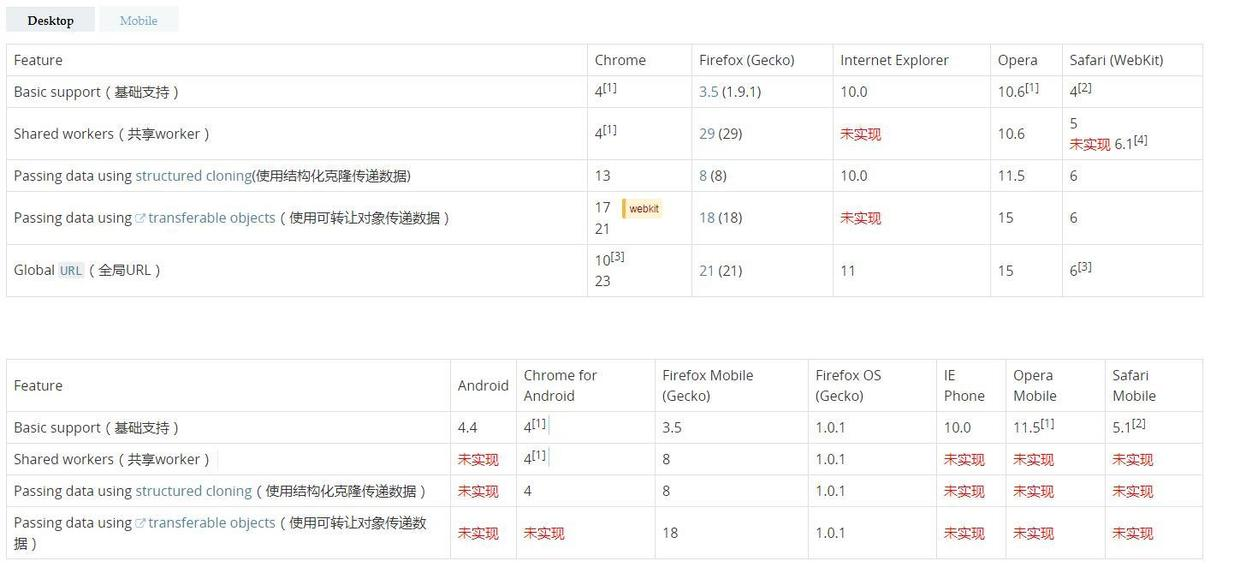Click footnote [4] beside Safari 6.1

coord(1140,140)
